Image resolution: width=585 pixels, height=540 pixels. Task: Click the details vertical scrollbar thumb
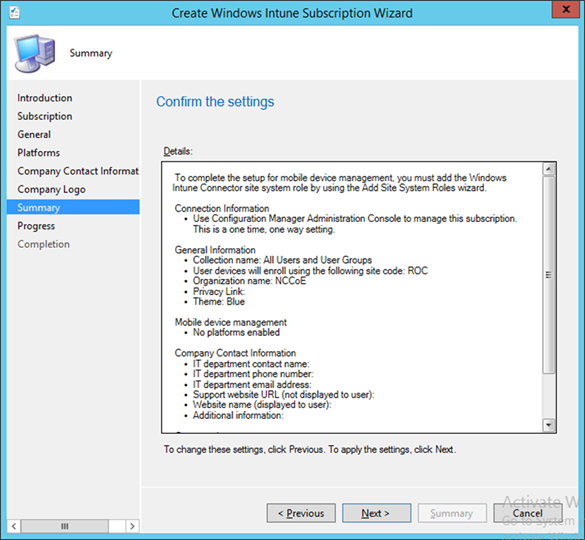click(548, 275)
